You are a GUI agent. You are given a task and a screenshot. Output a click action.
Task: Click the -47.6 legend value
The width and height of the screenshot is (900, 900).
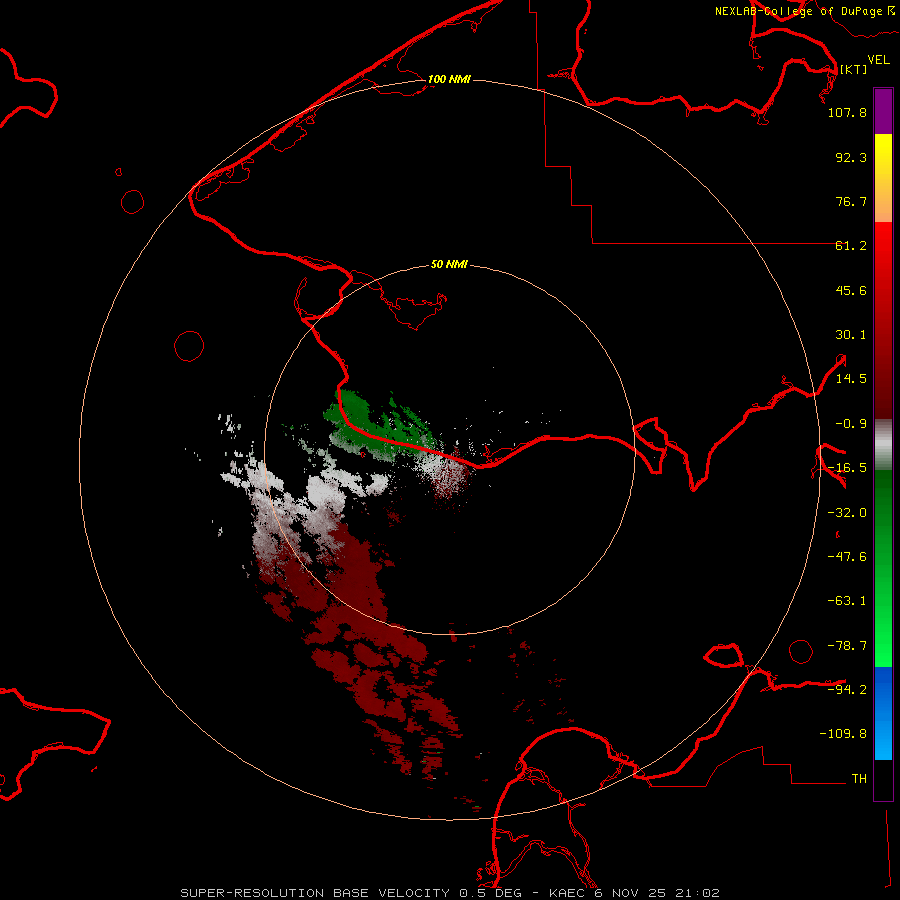click(847, 557)
